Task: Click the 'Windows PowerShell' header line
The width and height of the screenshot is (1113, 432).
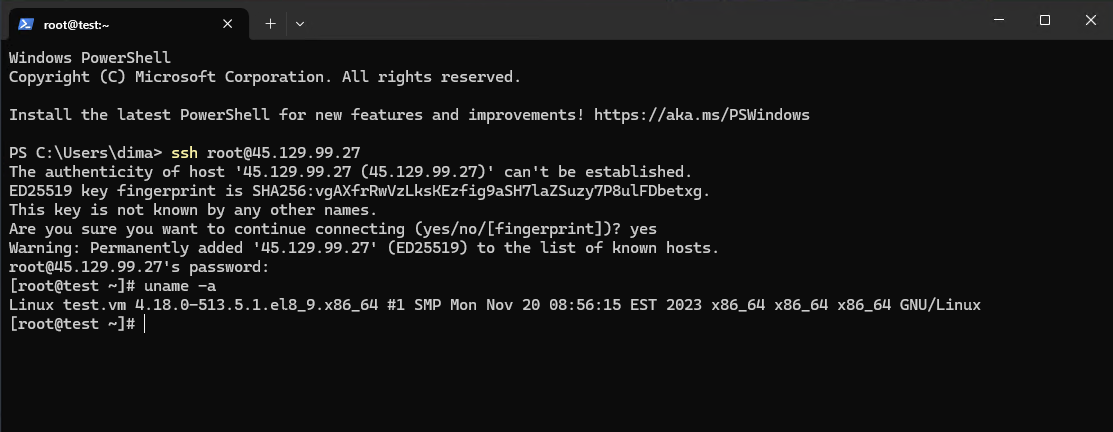Action: pyautogui.click(x=90, y=58)
